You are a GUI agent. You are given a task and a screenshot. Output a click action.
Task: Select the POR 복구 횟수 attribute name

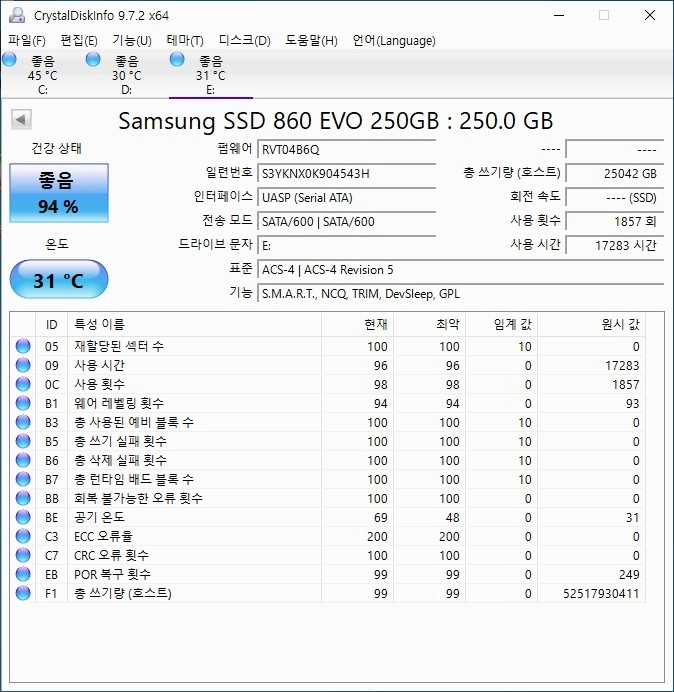tap(112, 574)
